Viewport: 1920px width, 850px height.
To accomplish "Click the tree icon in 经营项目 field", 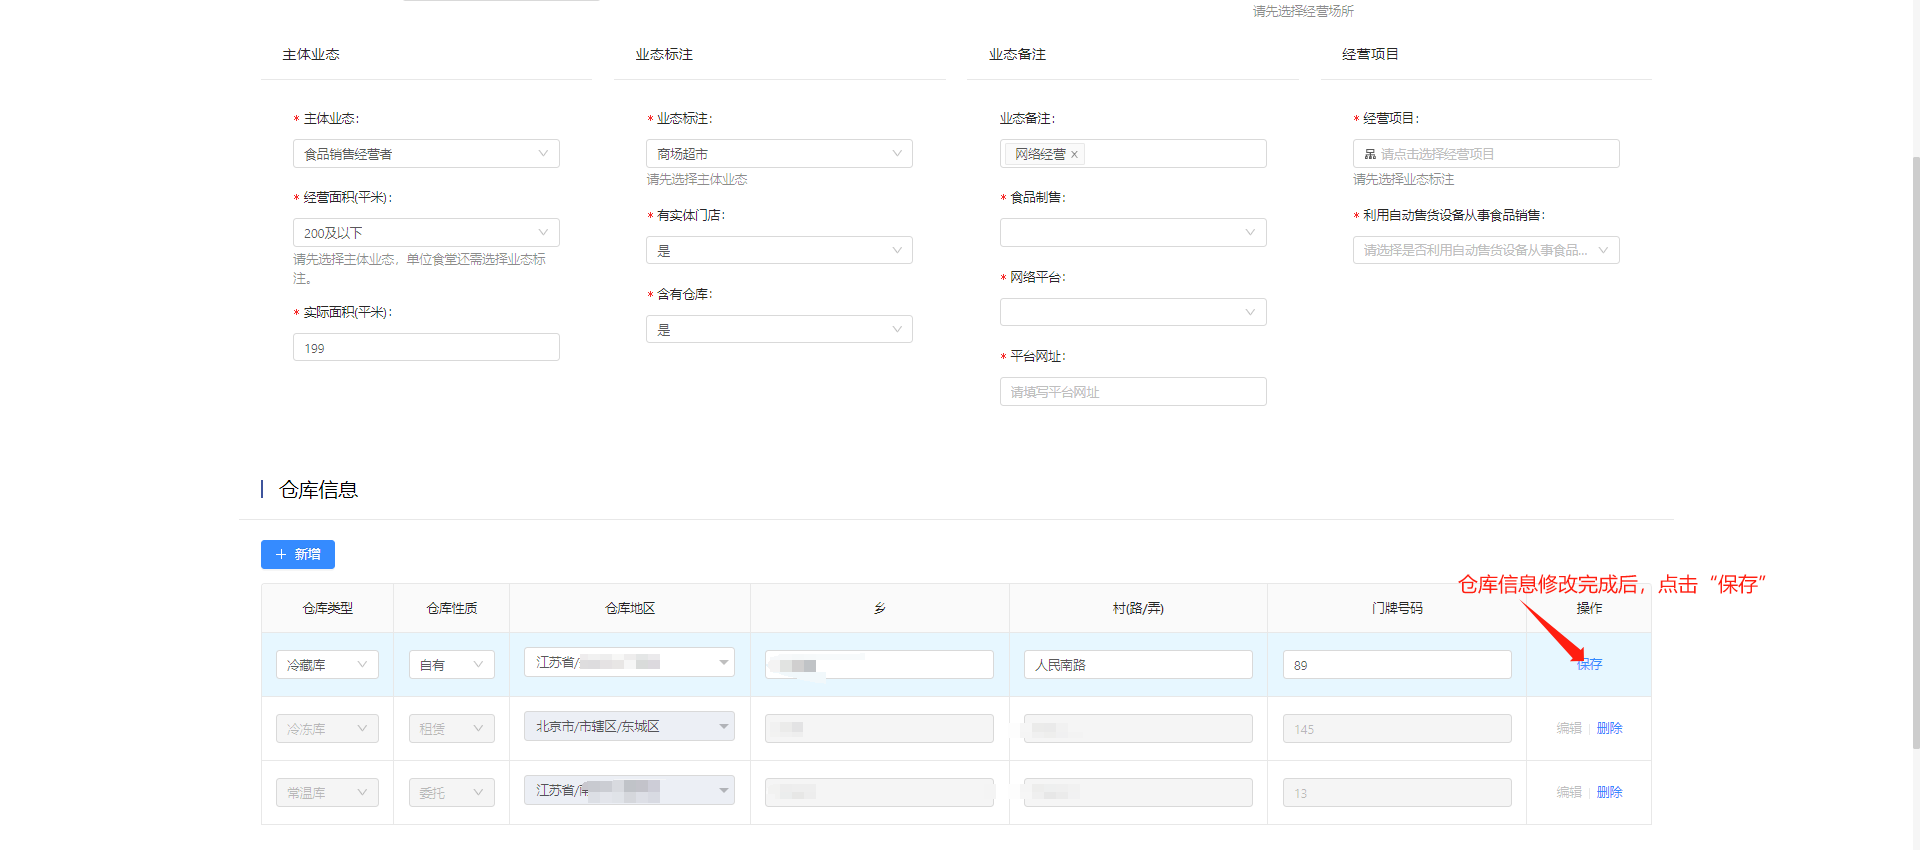I will 1370,154.
